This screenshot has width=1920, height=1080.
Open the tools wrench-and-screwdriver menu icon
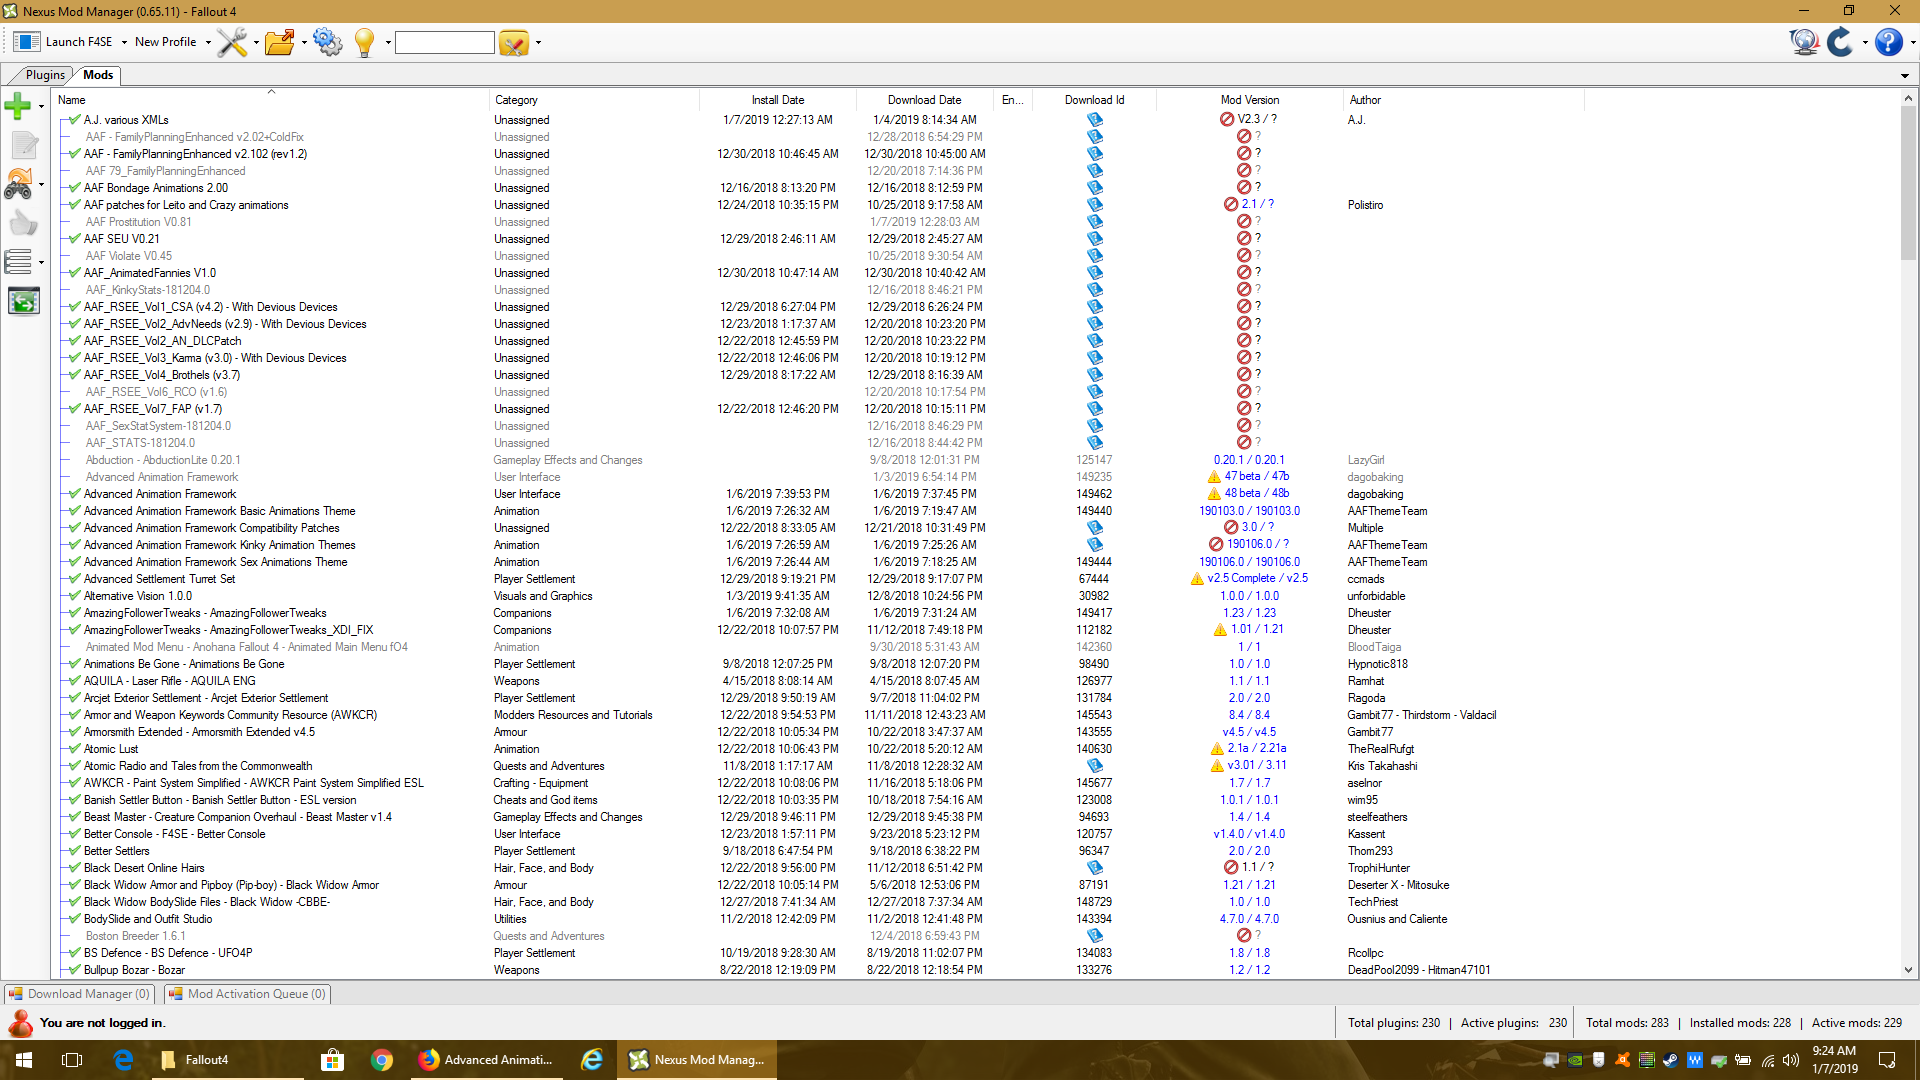pyautogui.click(x=232, y=42)
